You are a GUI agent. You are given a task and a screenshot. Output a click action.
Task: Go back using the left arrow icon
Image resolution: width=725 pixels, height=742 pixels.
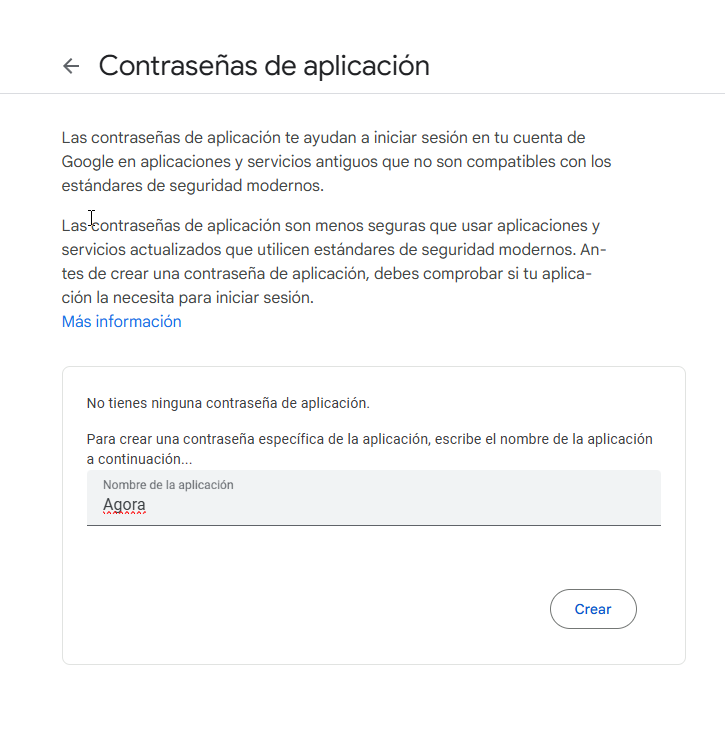[x=71, y=66]
